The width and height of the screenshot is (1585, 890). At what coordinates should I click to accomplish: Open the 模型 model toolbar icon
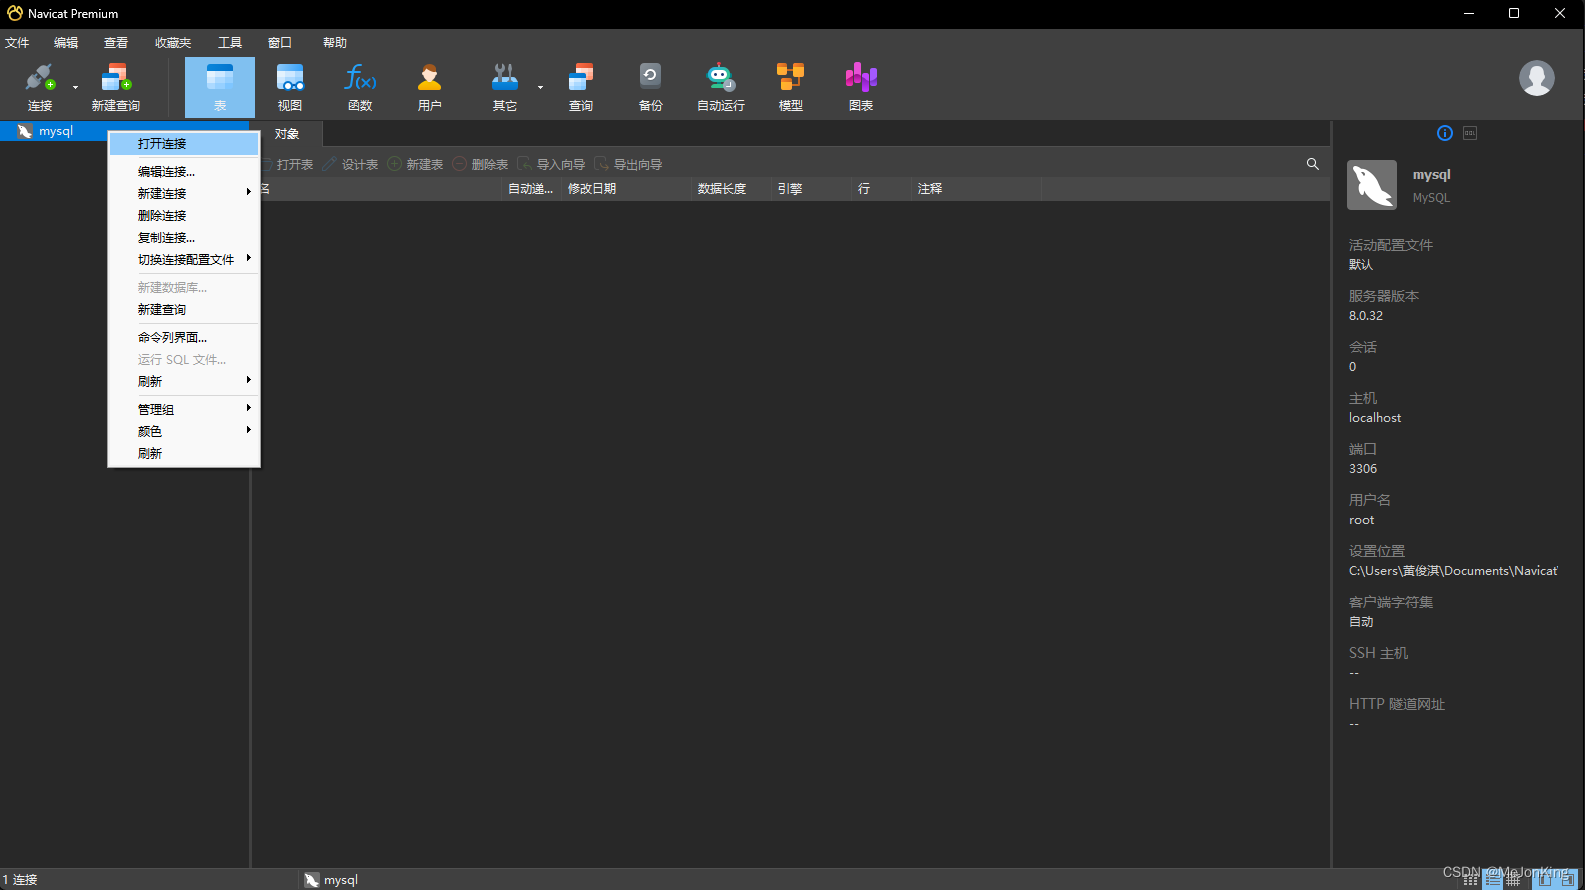click(x=791, y=87)
